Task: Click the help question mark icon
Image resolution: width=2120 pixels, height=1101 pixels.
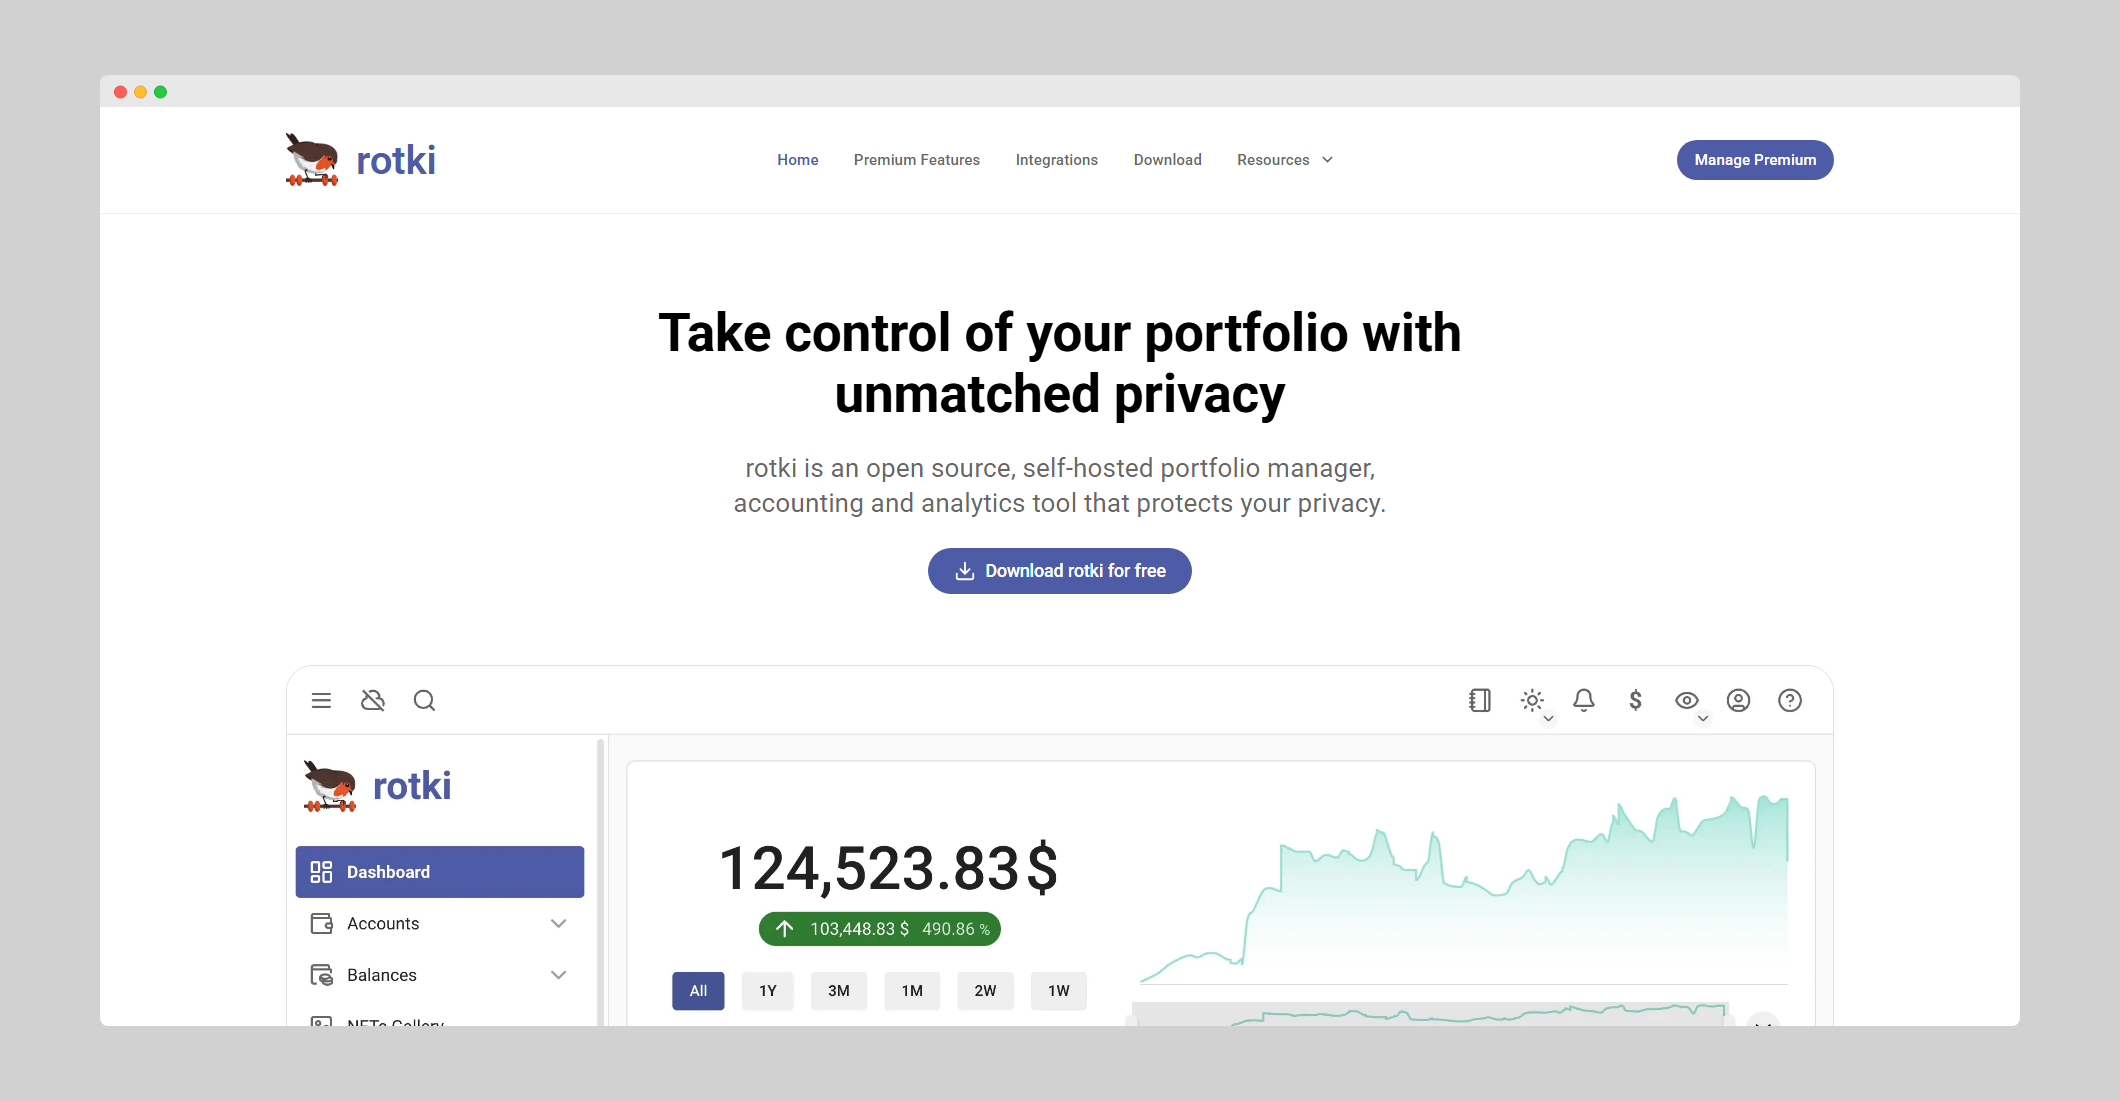Action: click(1790, 701)
